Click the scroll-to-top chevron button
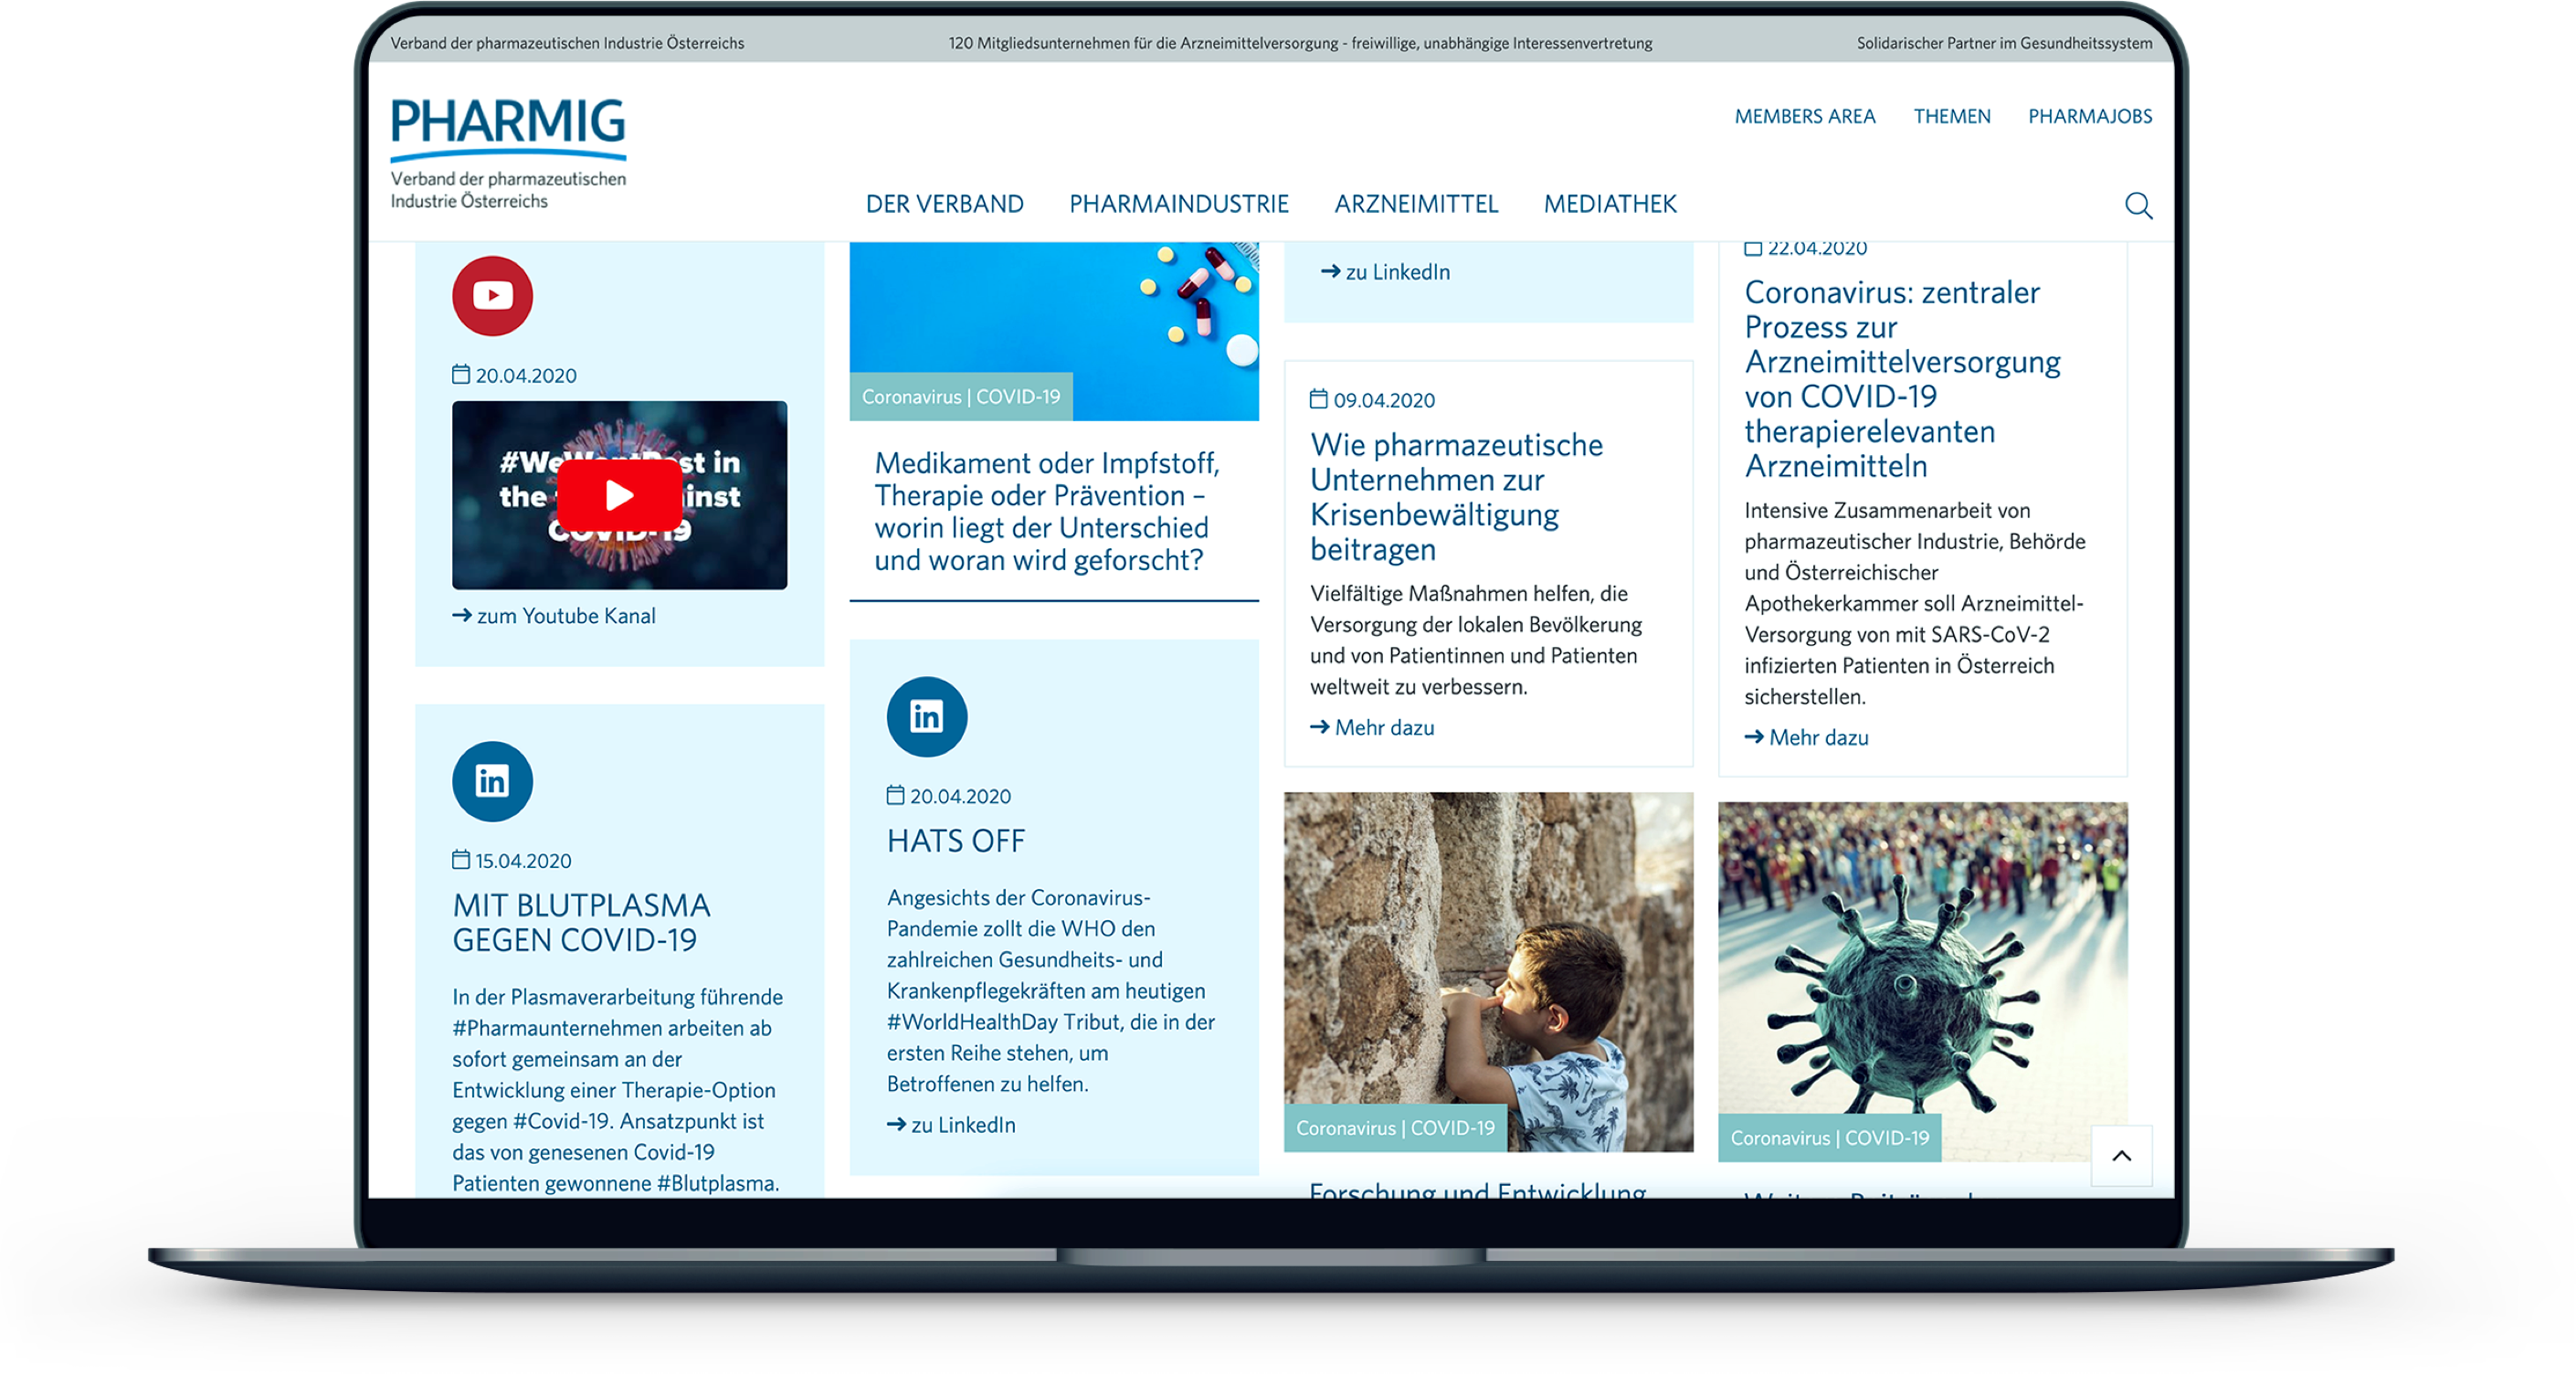 (2121, 1155)
